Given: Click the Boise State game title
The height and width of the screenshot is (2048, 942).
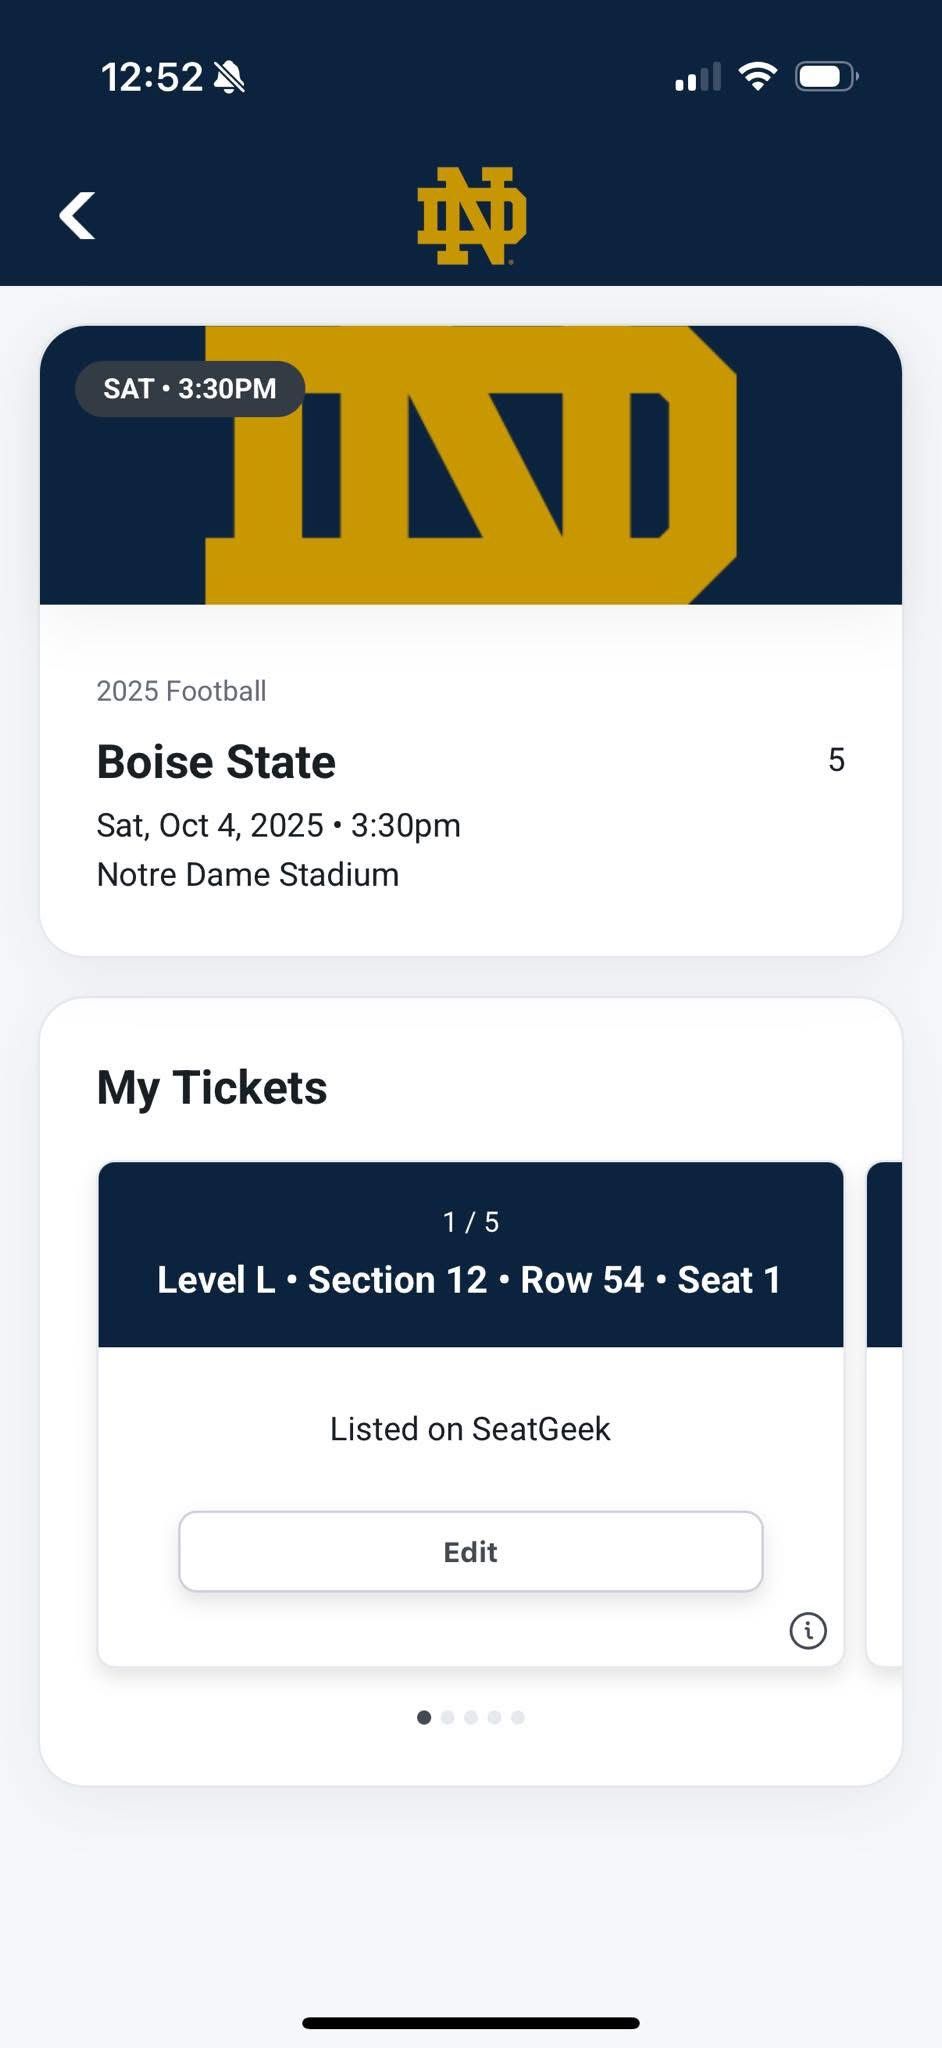Looking at the screenshot, I should 216,762.
